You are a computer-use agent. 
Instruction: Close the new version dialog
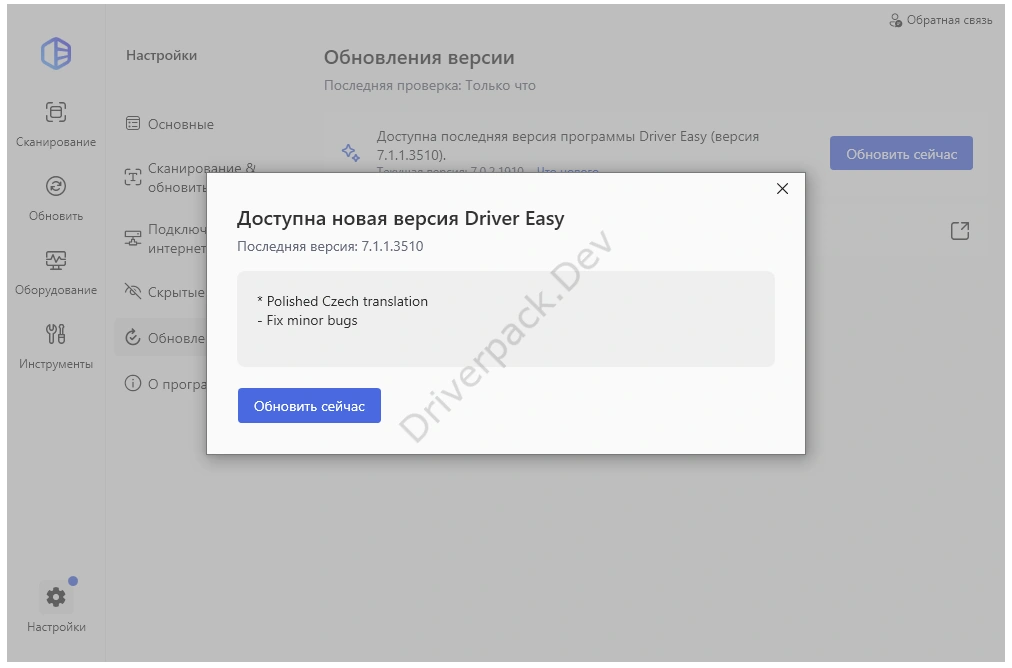click(782, 188)
